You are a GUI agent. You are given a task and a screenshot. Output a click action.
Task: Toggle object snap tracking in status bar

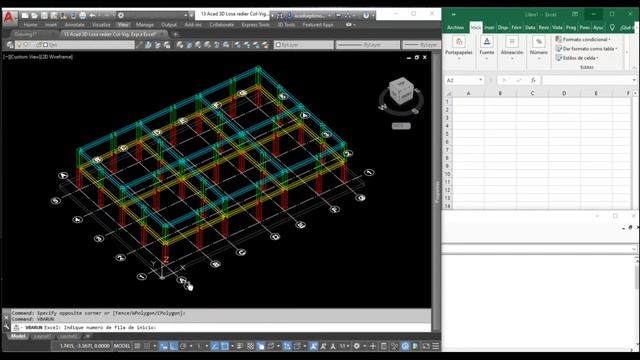point(215,346)
